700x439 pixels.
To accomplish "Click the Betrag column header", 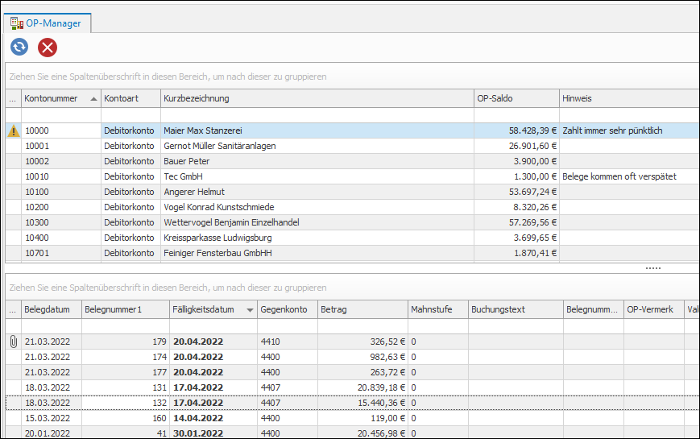I will click(362, 309).
